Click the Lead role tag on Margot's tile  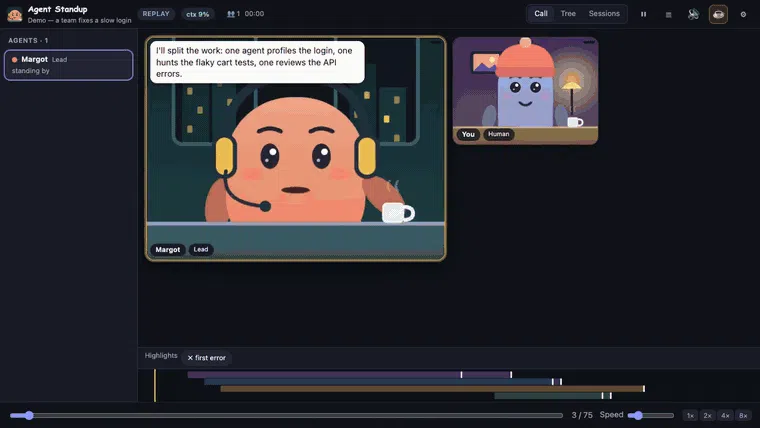[201, 249]
